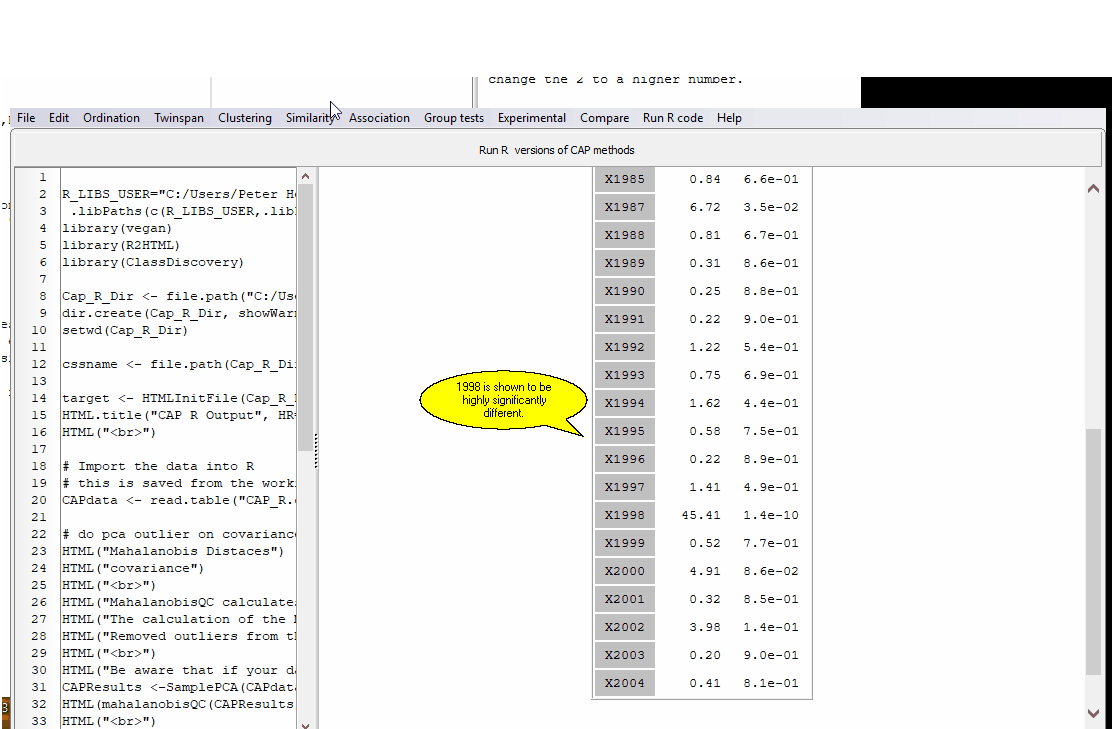
Task: Click the library(R2HTML) code line
Action: pos(121,245)
